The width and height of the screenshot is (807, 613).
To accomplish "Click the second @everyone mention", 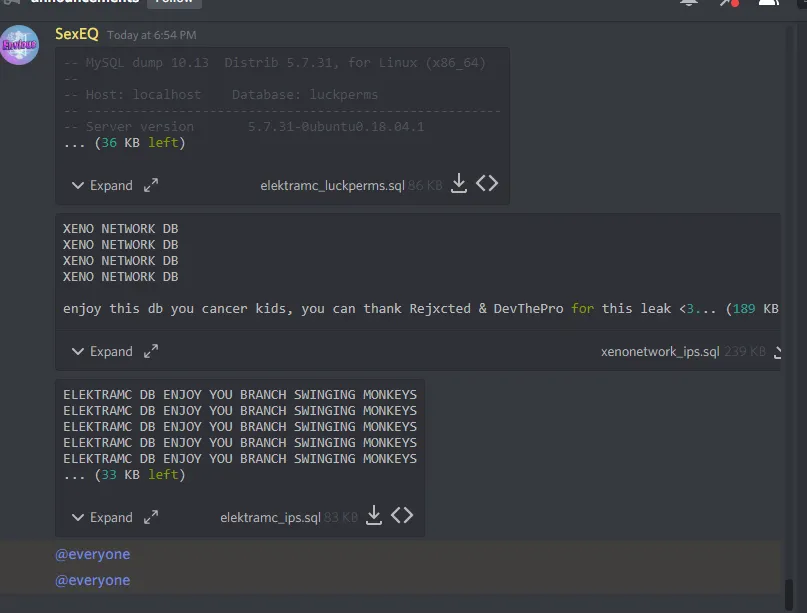I will (x=93, y=581).
